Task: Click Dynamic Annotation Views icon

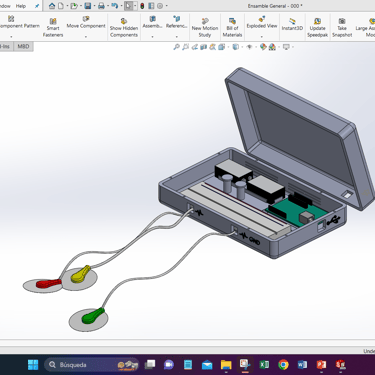Action: [x=212, y=47]
